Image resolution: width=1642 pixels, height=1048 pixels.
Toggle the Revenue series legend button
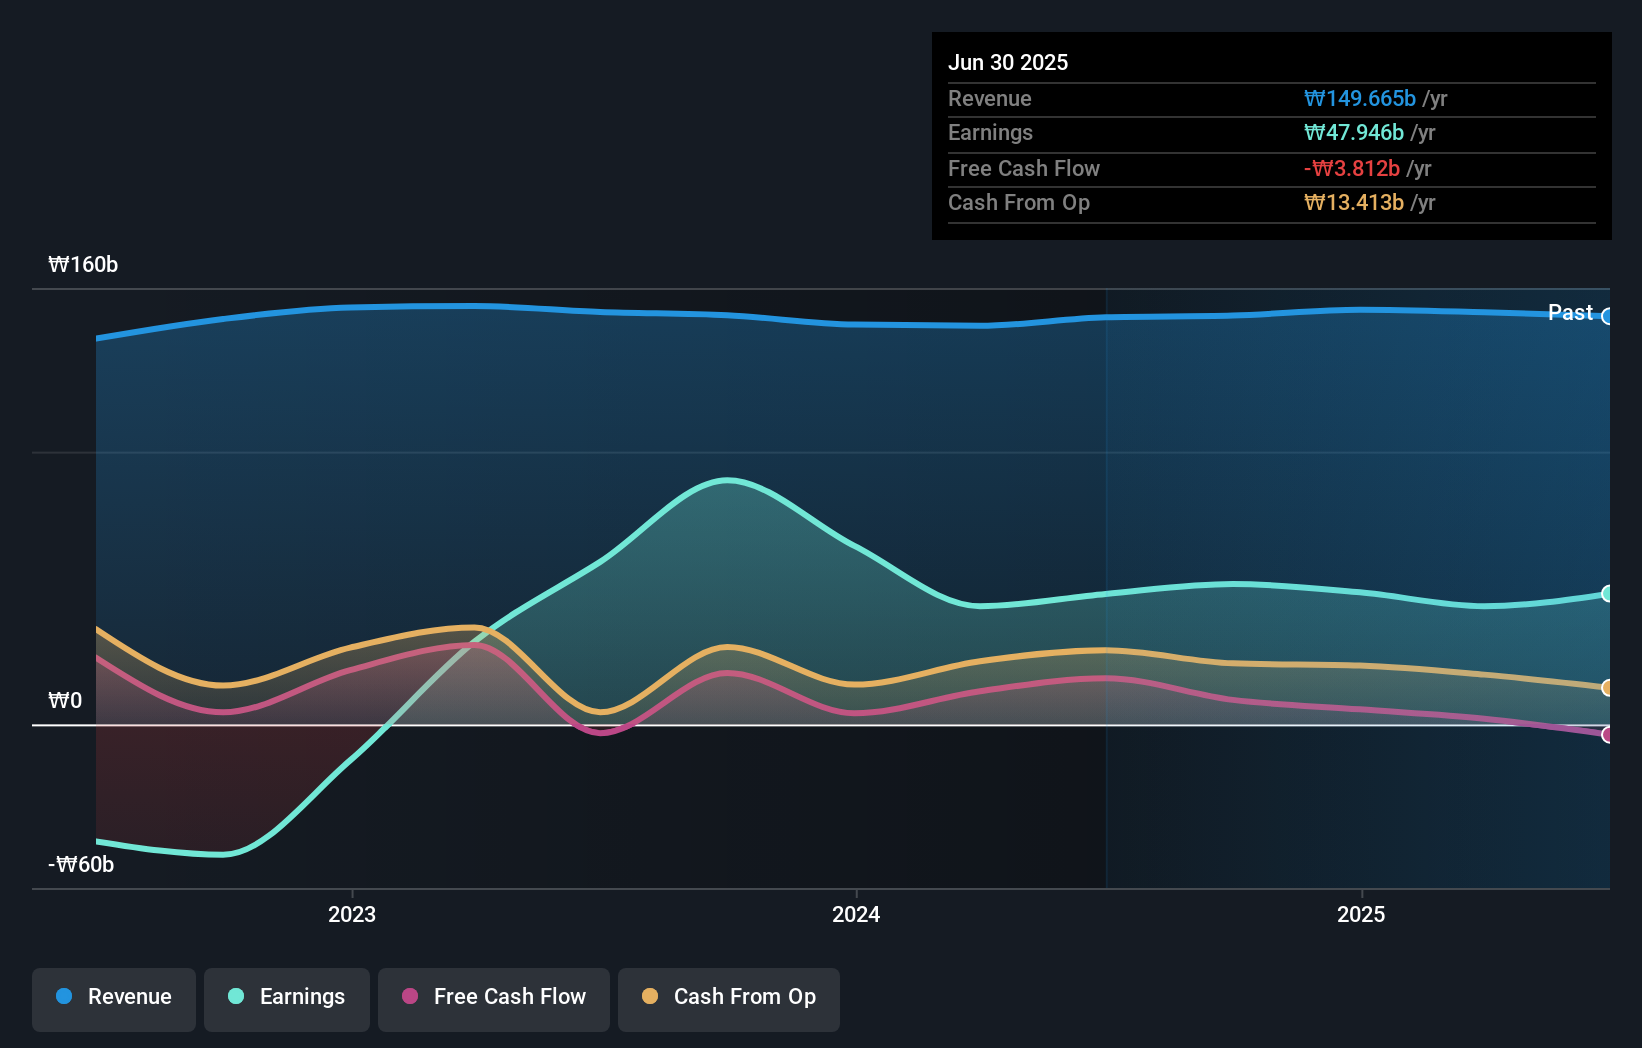coord(114,999)
